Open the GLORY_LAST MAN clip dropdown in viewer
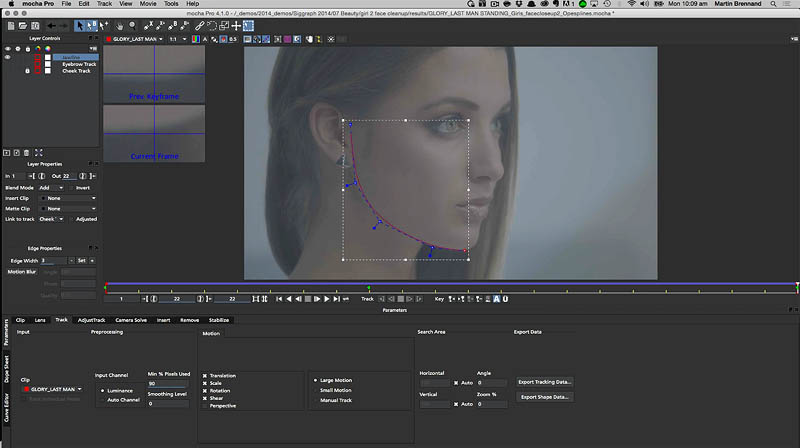The width and height of the screenshot is (800, 448). click(133, 39)
